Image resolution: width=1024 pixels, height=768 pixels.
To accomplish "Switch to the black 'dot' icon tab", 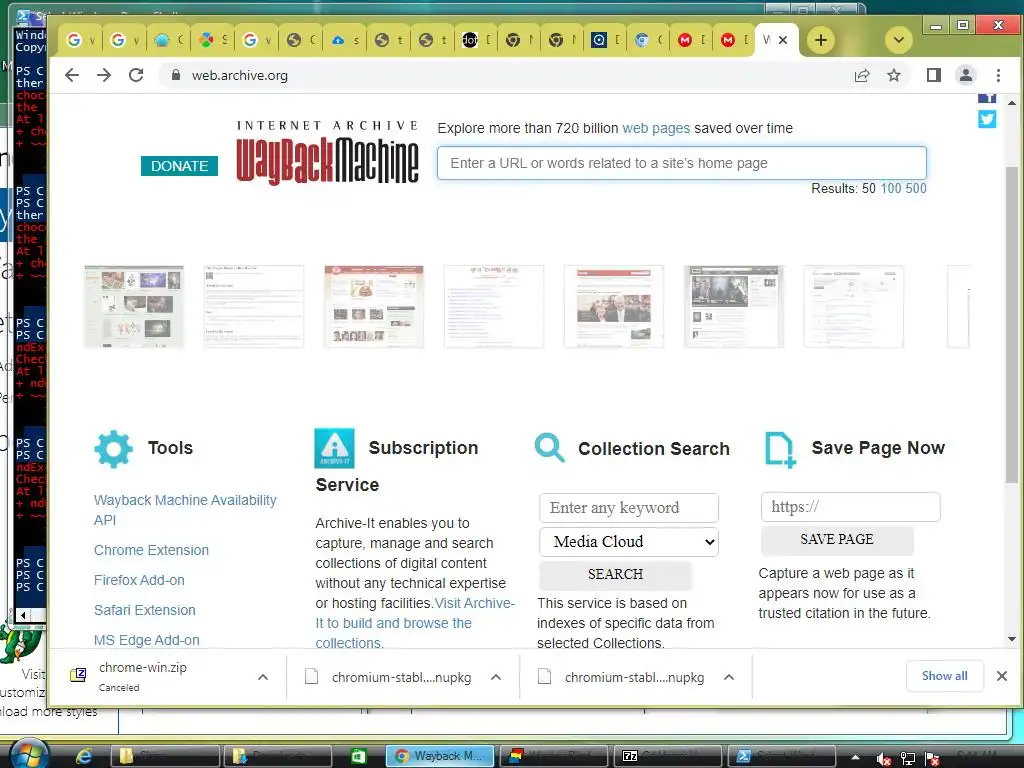I will click(x=475, y=40).
